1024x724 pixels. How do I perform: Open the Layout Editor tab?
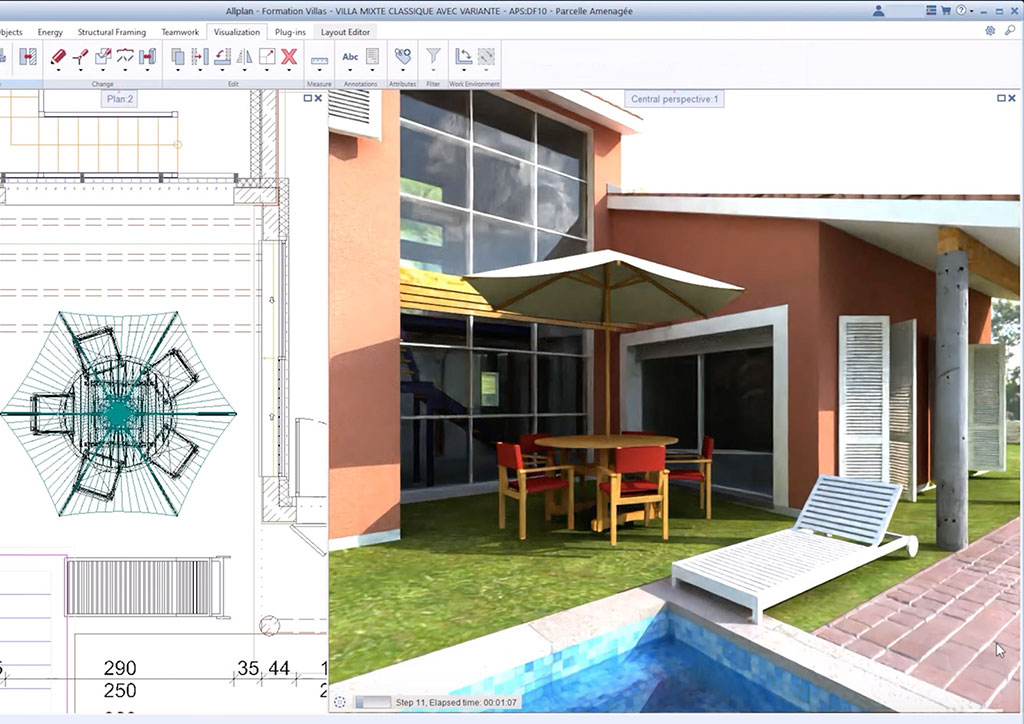tap(345, 32)
